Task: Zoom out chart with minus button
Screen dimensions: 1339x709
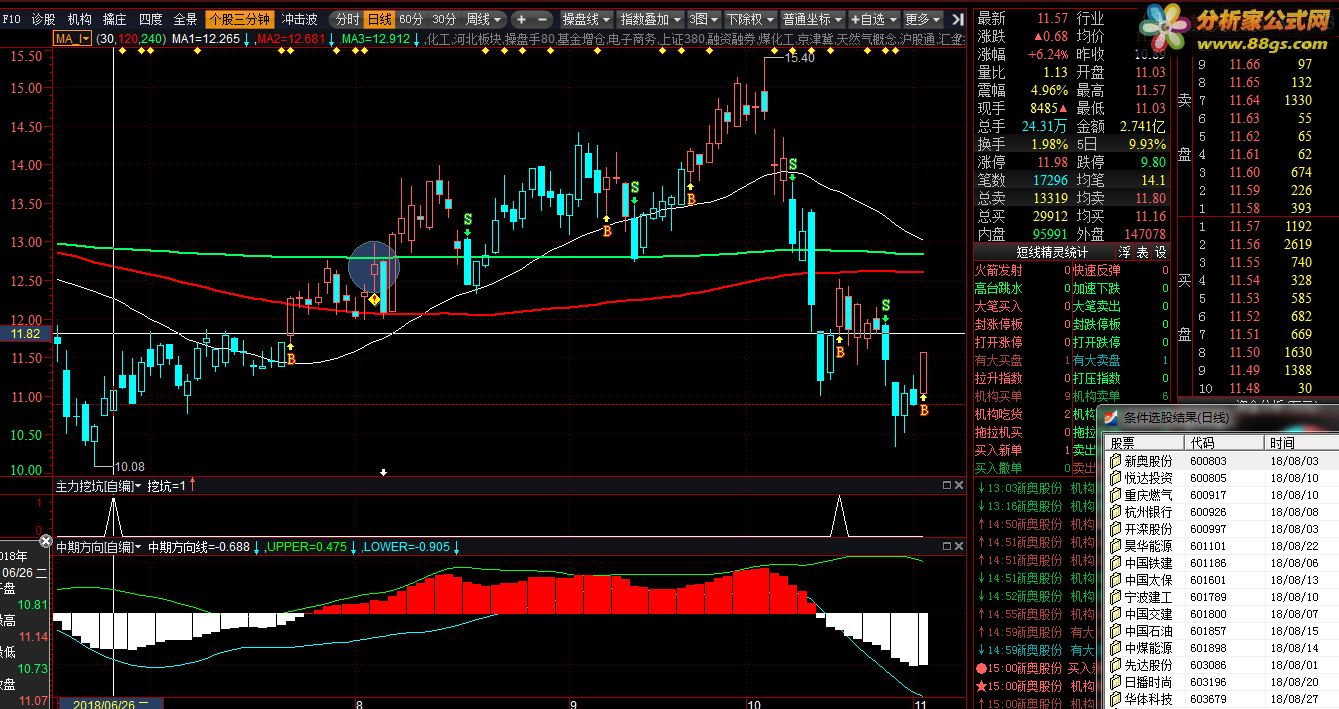Action: [x=542, y=19]
